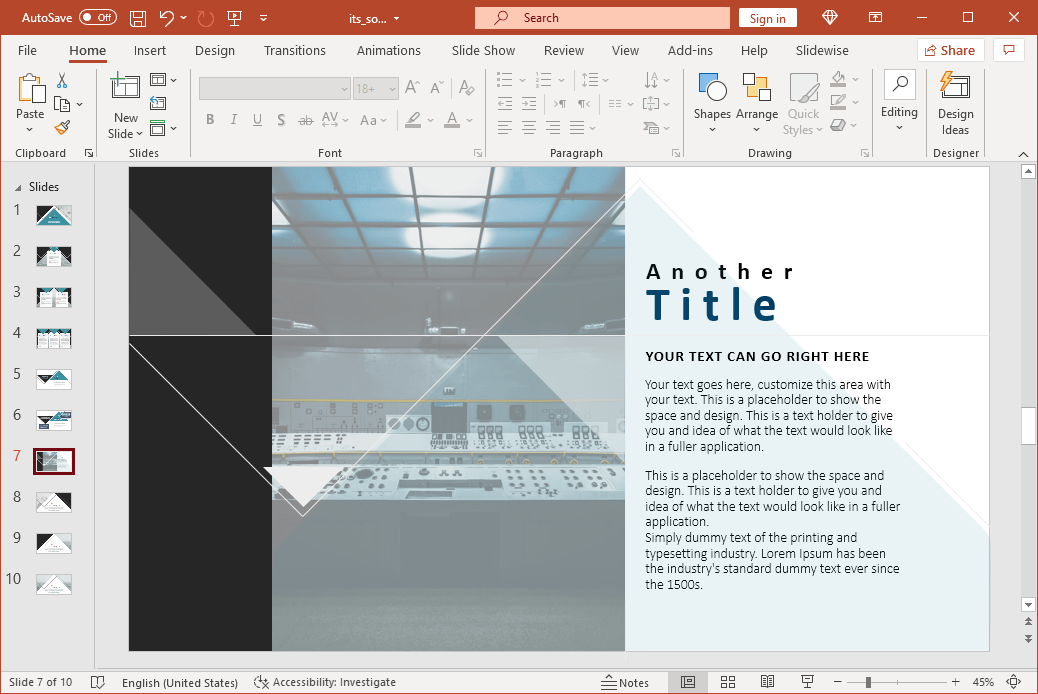Select the Bold formatting icon
The image size is (1038, 694).
coord(209,119)
